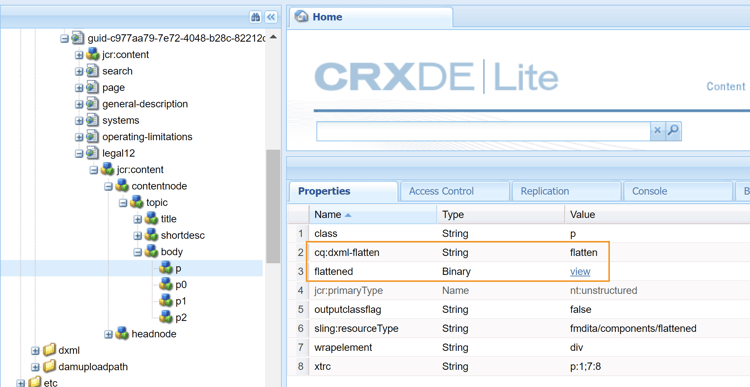This screenshot has height=387, width=750.
Task: Select the damuploadpath folder icon
Action: (50, 367)
